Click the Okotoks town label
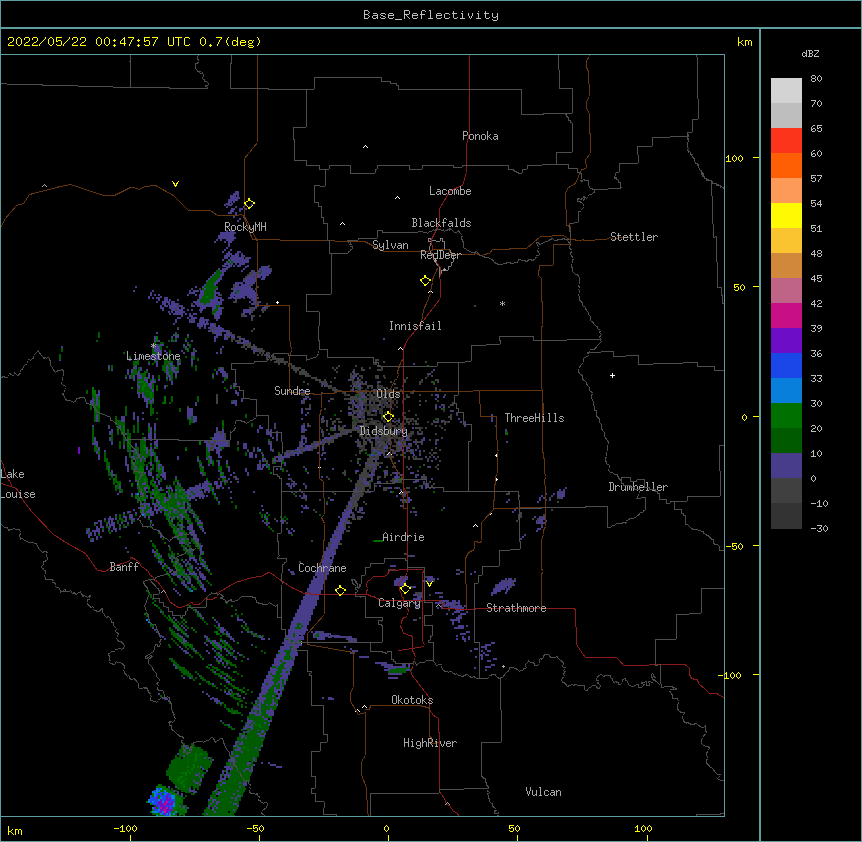The image size is (862, 842). (412, 700)
